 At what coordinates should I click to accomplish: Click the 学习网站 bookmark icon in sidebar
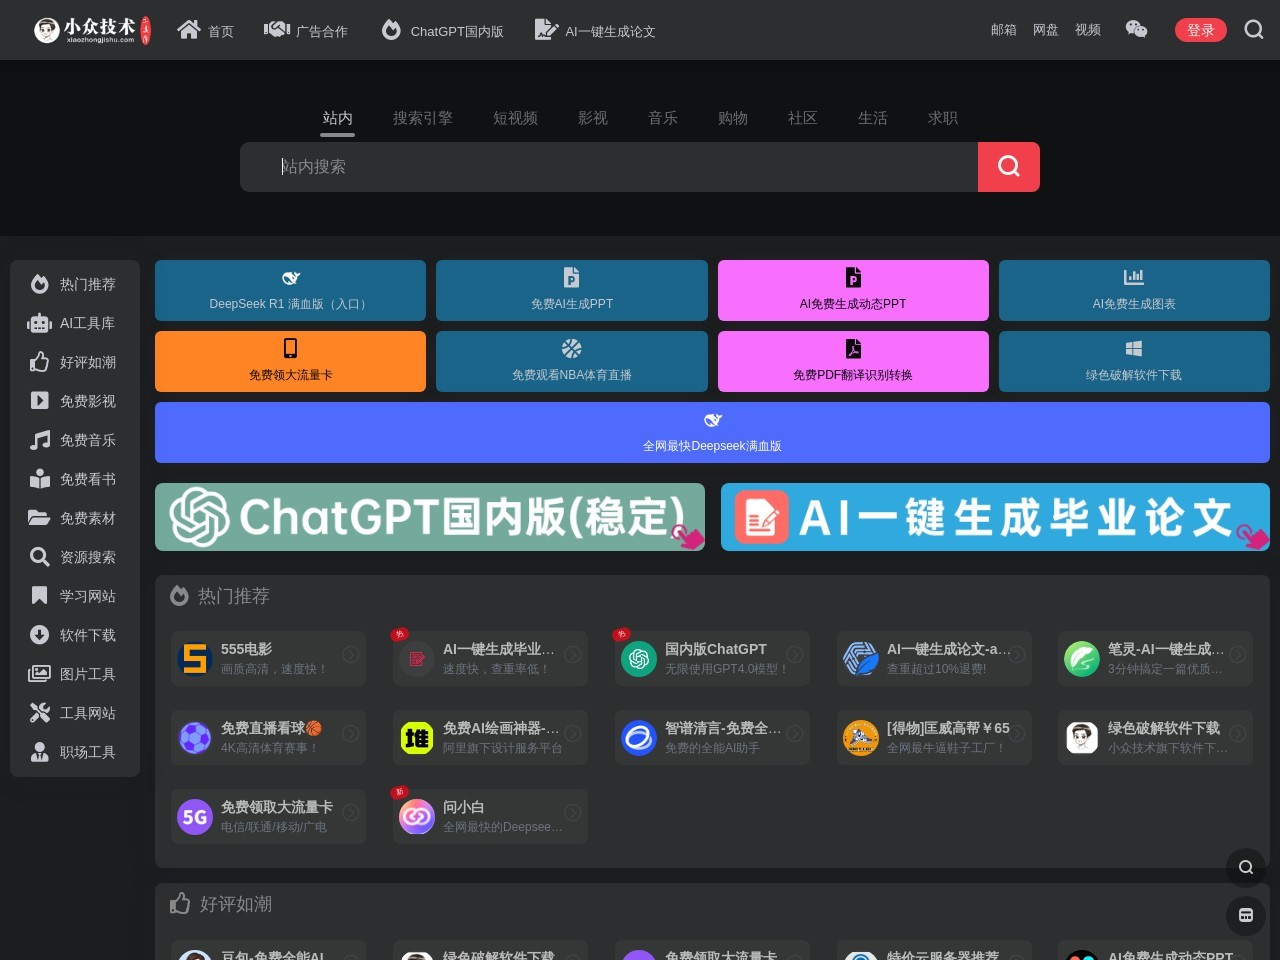pos(39,596)
